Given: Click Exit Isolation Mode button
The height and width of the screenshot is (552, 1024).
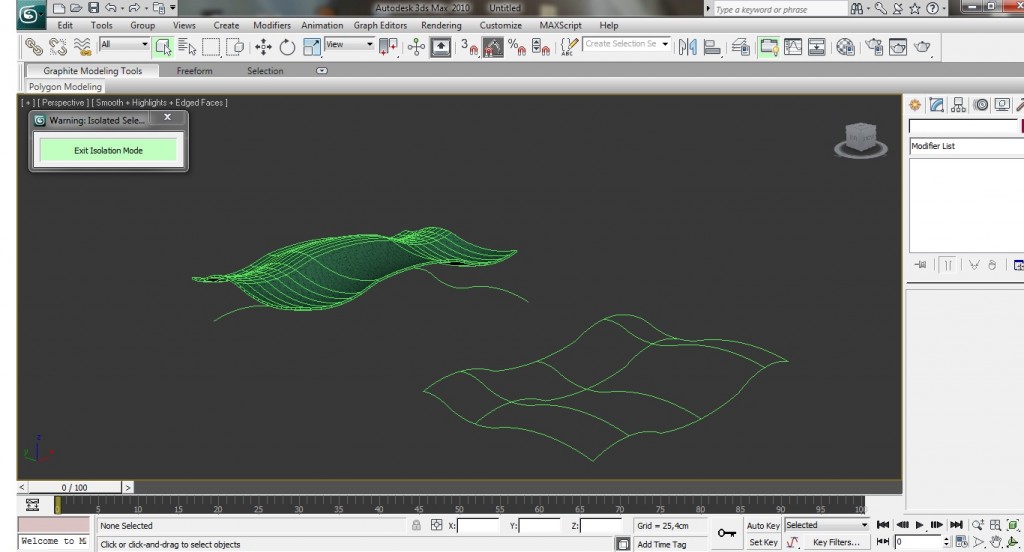Looking at the screenshot, I should pyautogui.click(x=108, y=150).
